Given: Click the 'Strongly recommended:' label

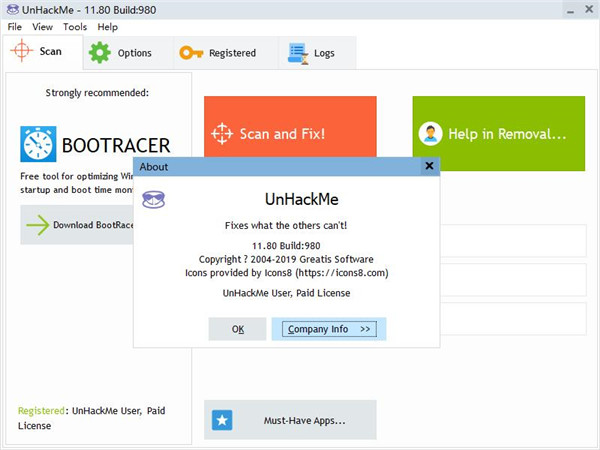Looking at the screenshot, I should (97, 93).
